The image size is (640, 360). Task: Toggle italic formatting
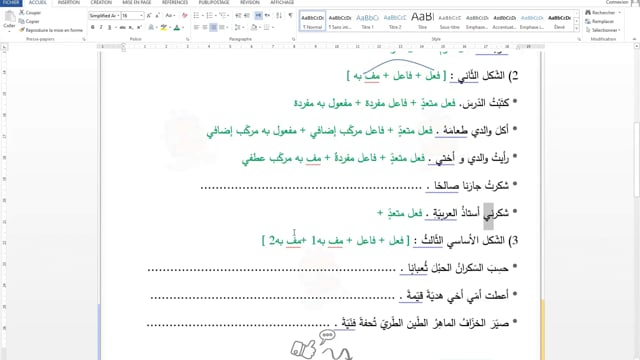click(101, 27)
